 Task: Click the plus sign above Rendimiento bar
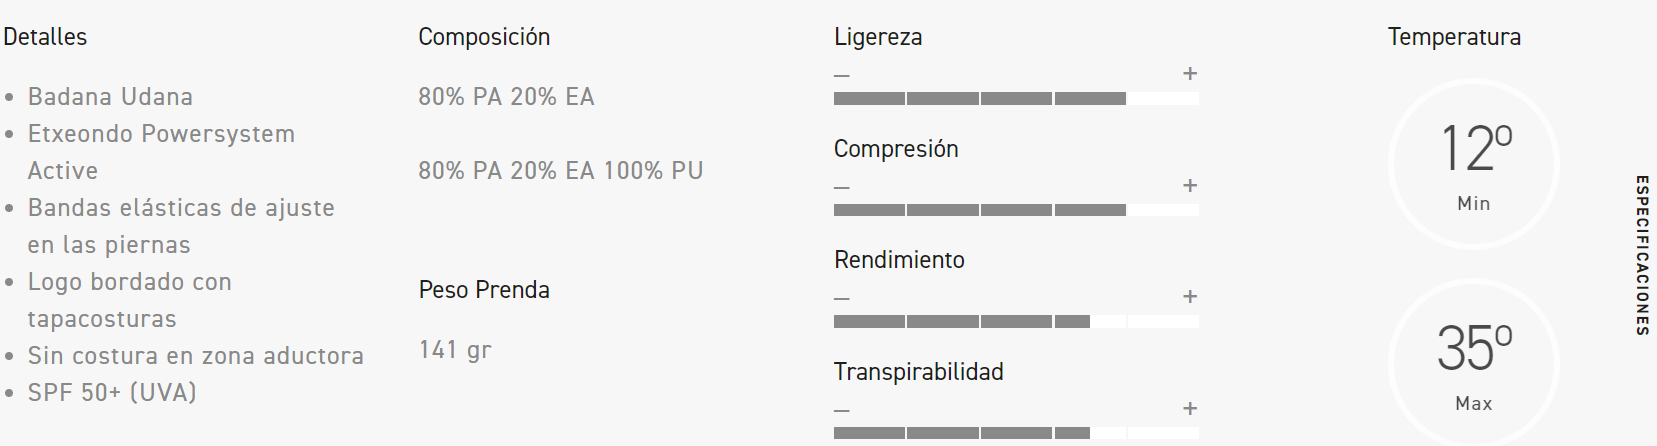coord(1190,297)
